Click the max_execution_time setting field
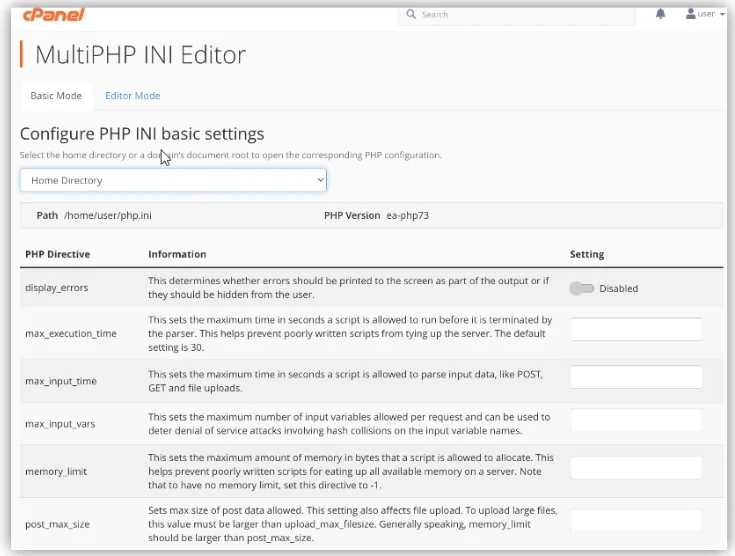 click(x=636, y=329)
